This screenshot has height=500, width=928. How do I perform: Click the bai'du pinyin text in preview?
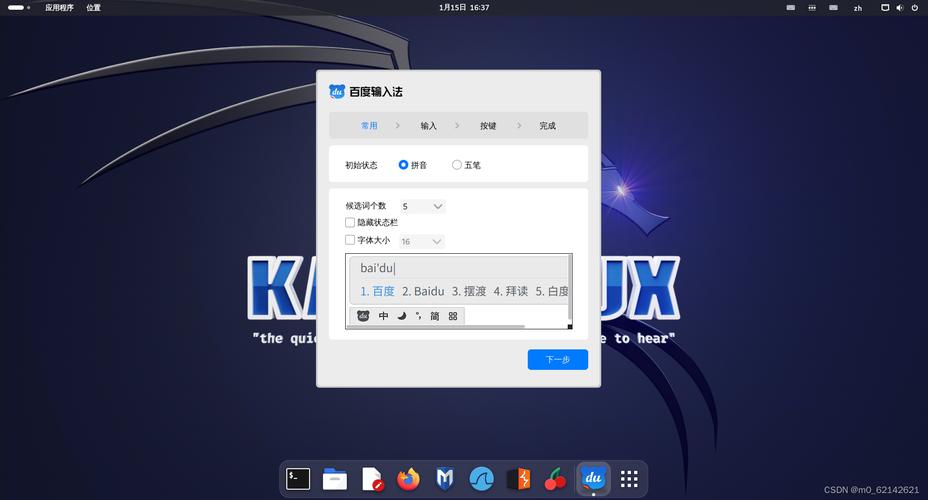pos(377,268)
